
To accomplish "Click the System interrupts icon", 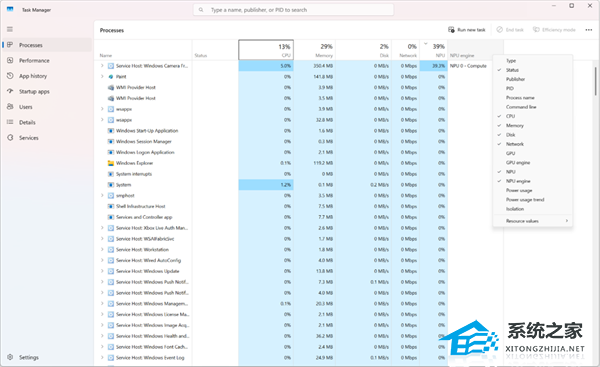I will click(111, 174).
